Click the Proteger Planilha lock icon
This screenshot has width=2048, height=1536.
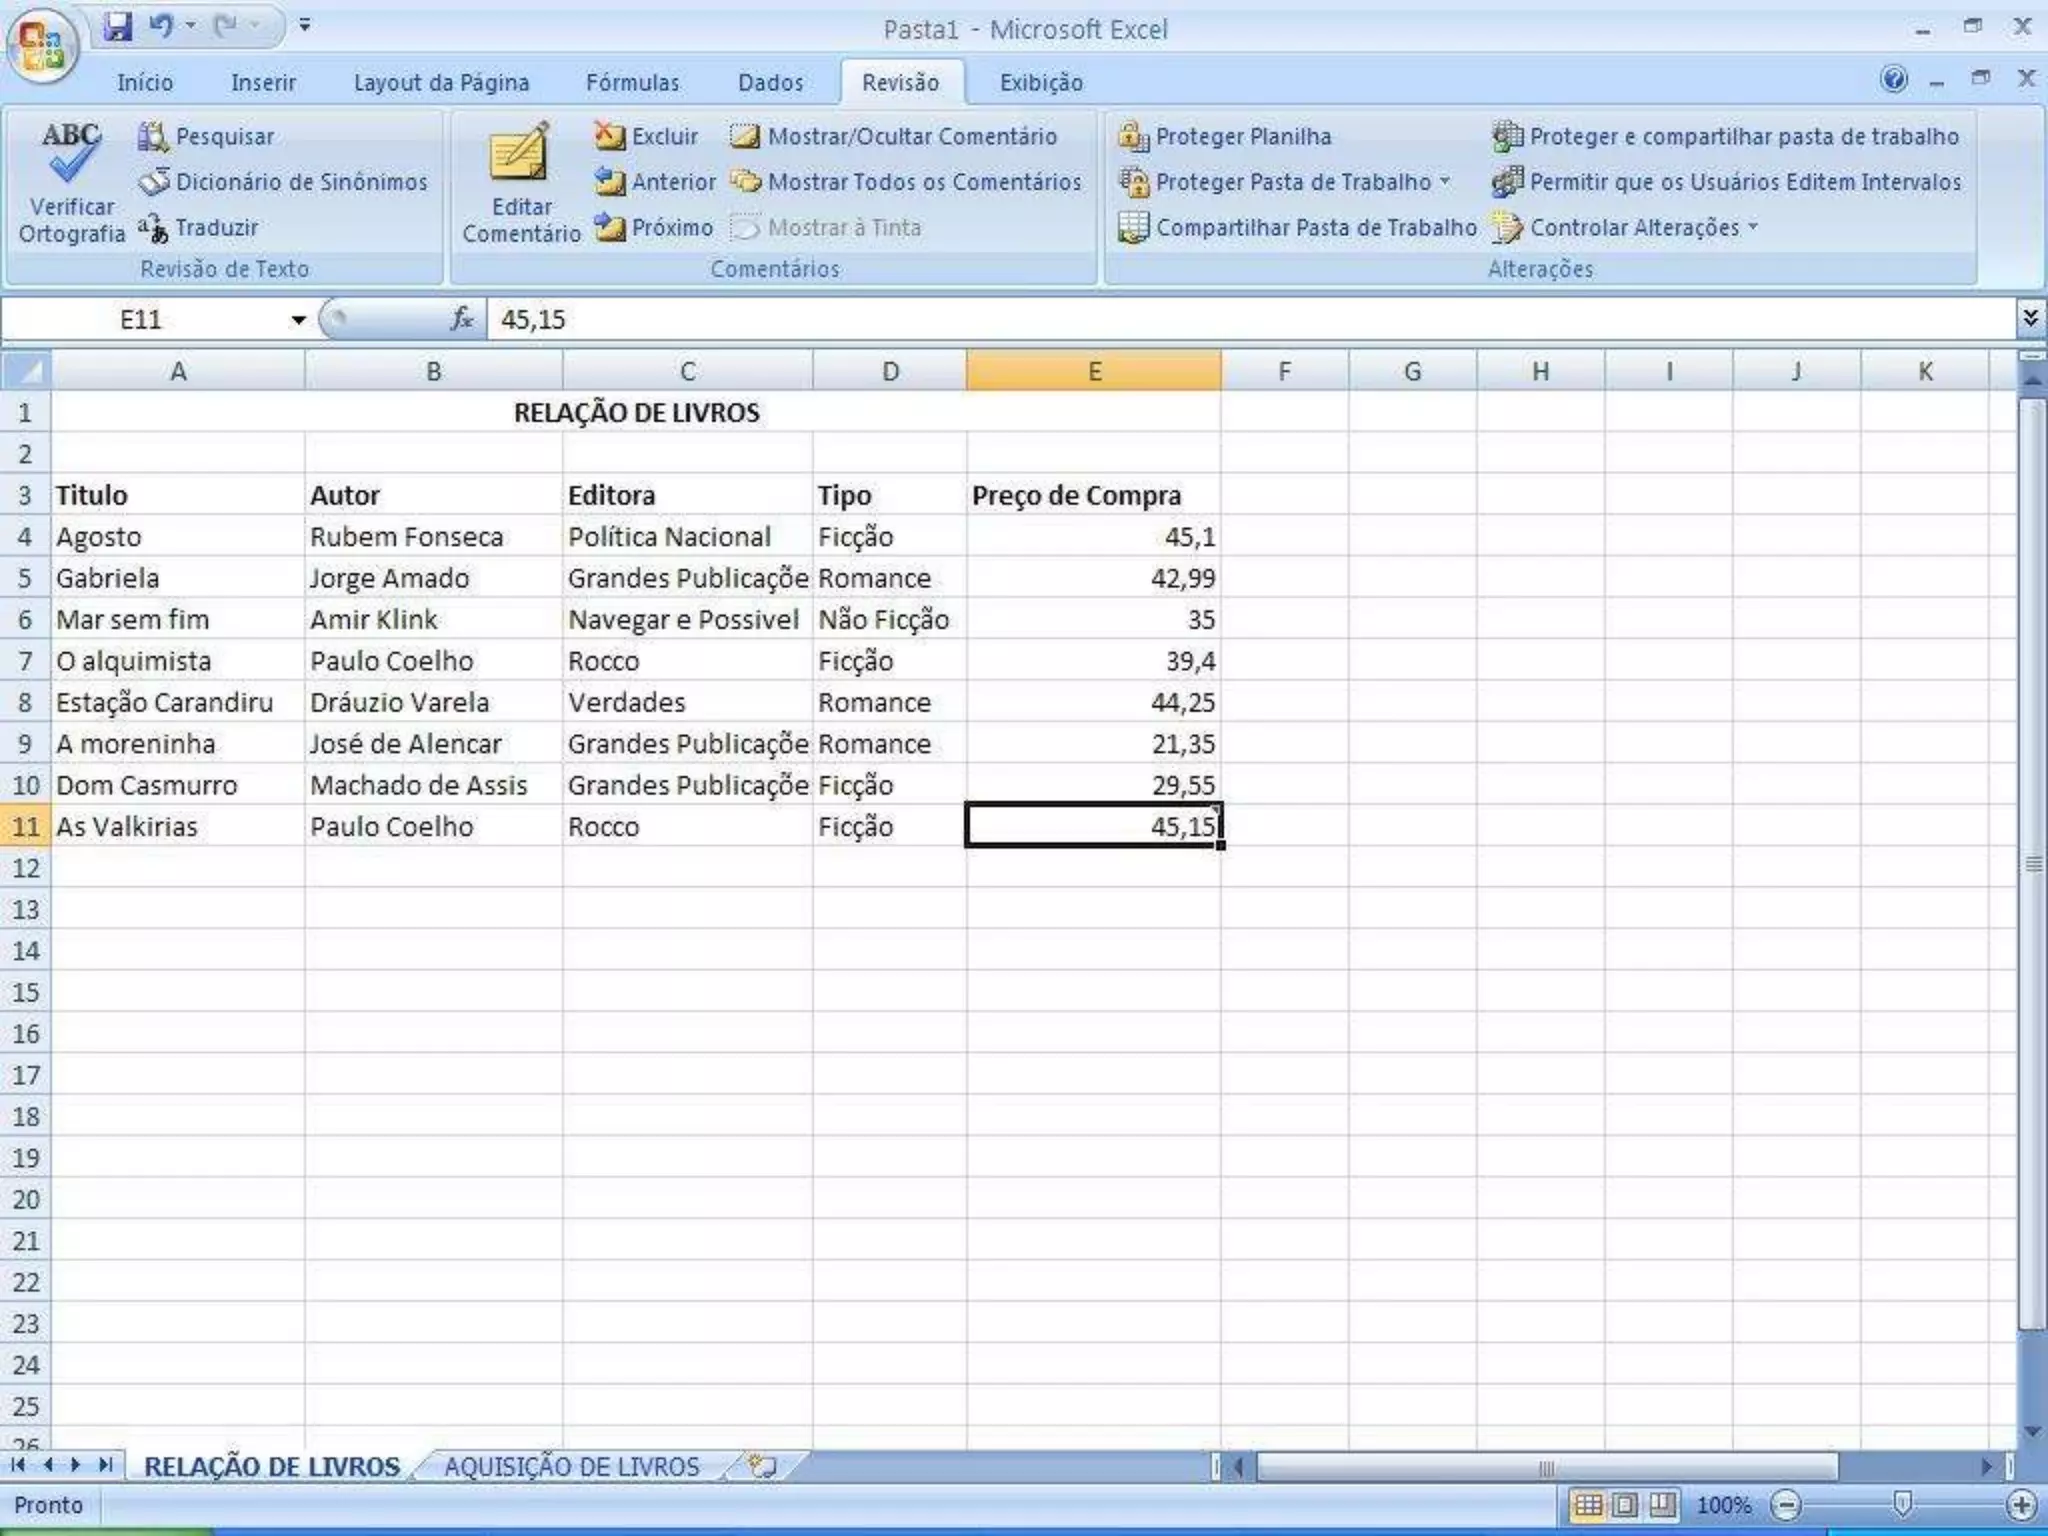coord(1133,136)
